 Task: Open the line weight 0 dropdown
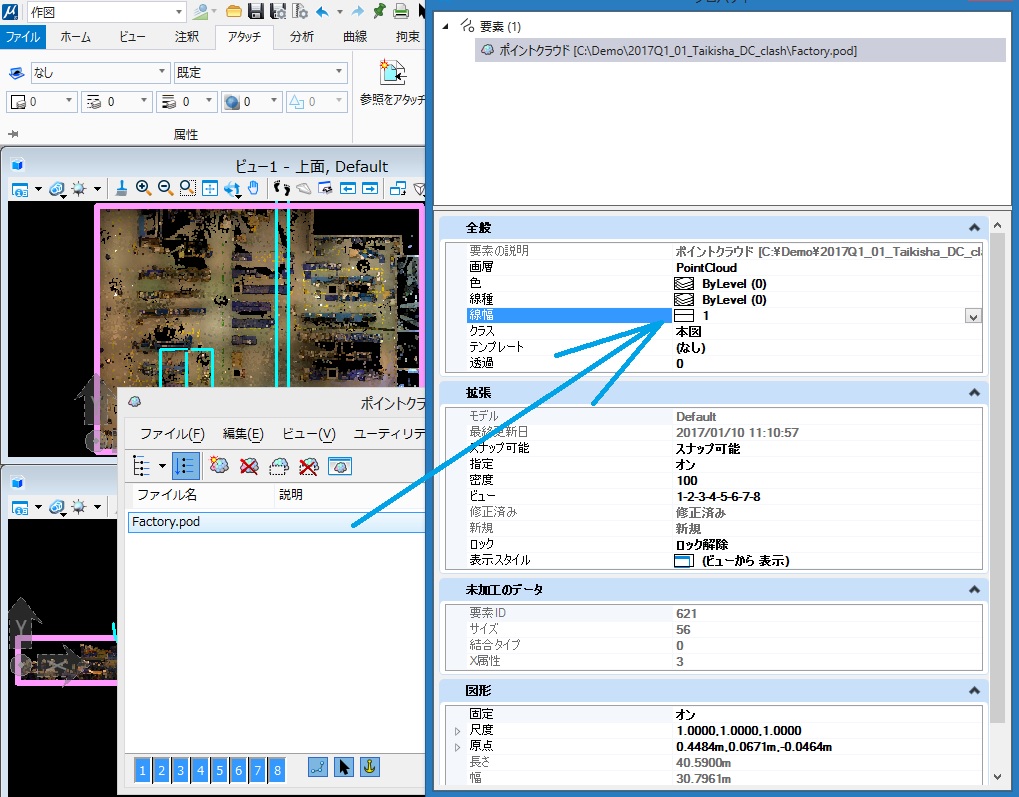209,101
